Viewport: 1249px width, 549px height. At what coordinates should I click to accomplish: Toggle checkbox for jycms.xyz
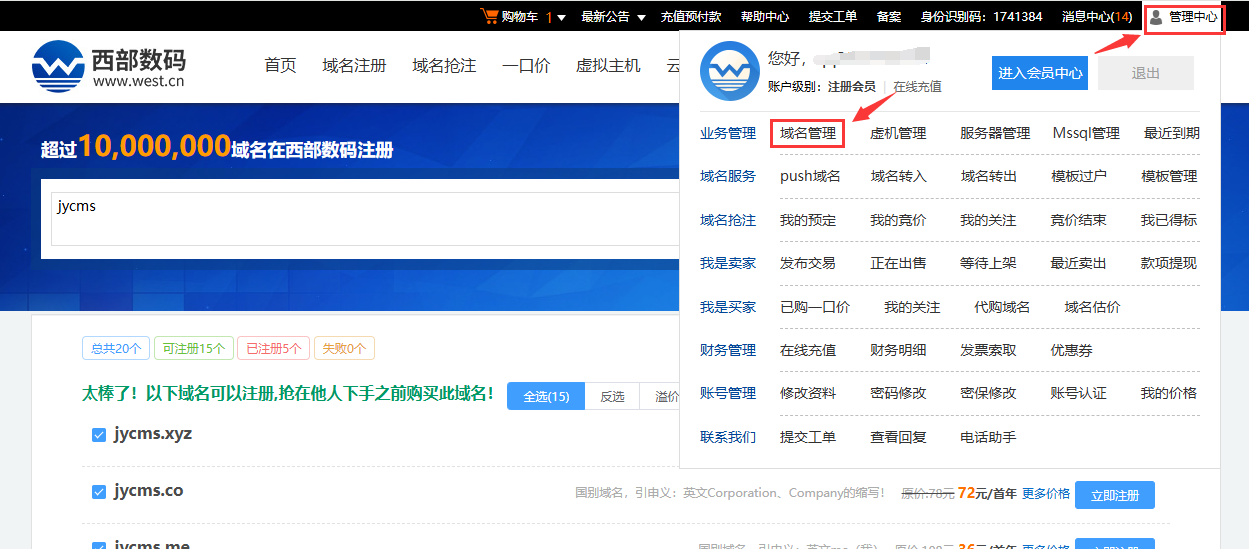tap(99, 435)
